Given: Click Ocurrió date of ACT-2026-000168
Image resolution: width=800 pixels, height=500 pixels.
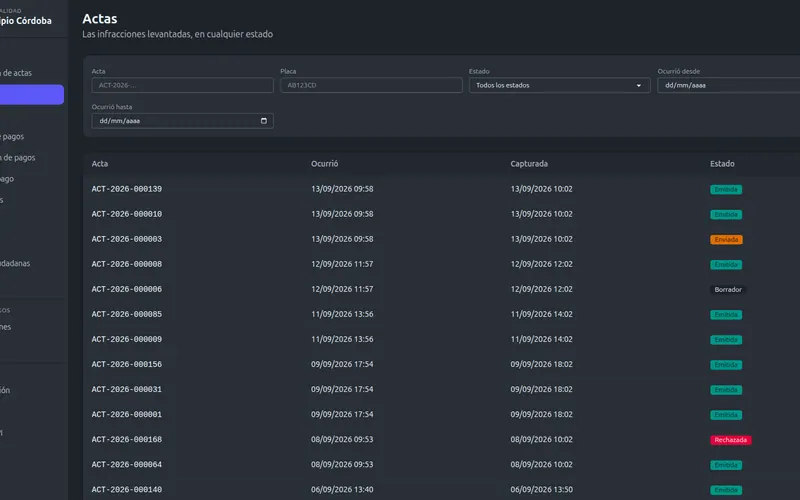Looking at the screenshot, I should click(342, 439).
